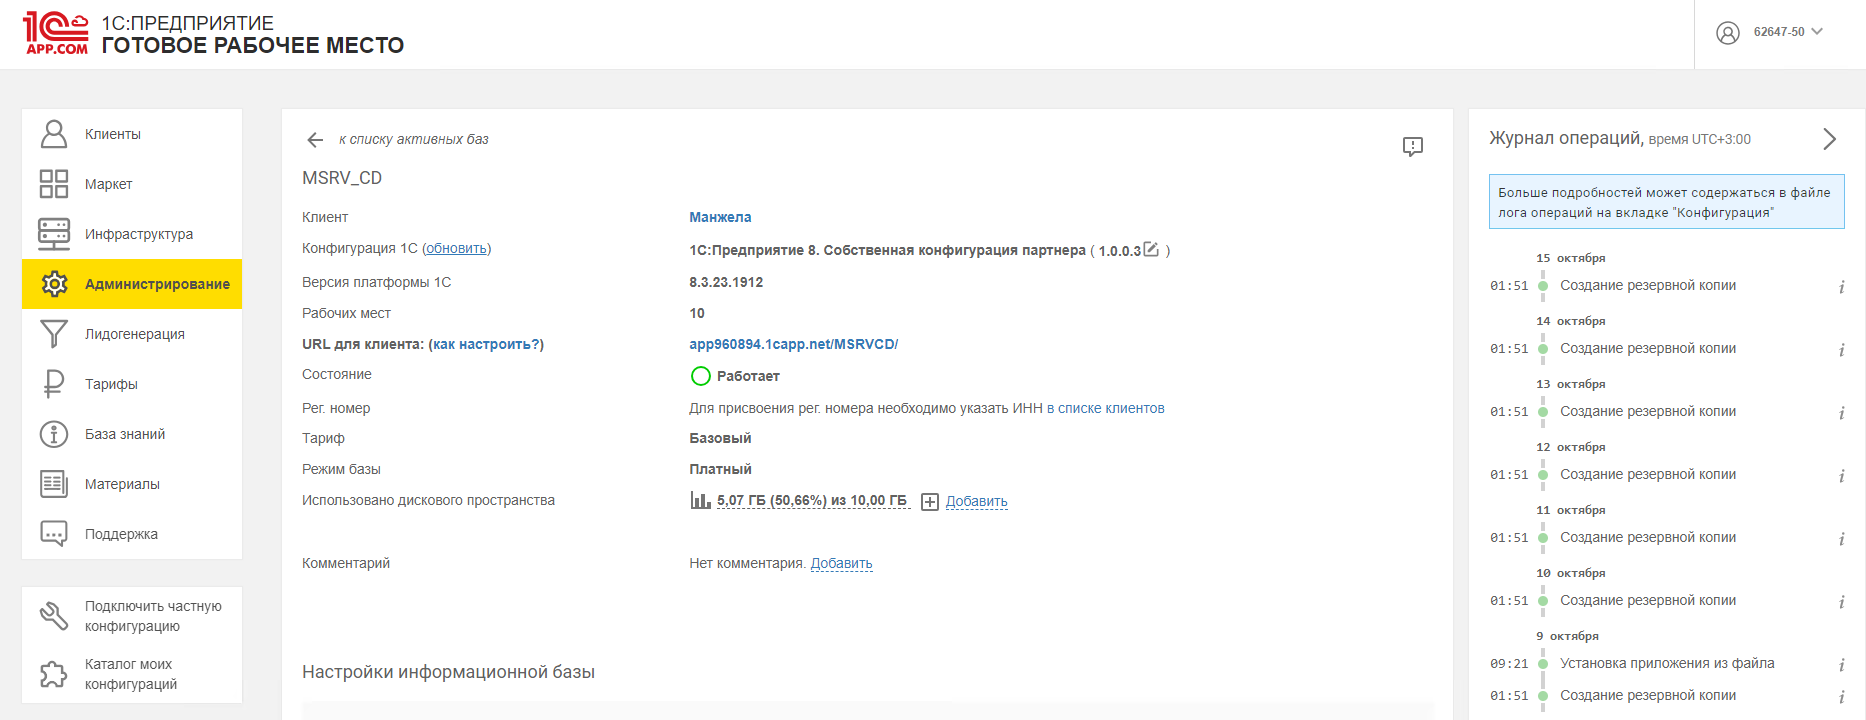This screenshot has width=1866, height=720.
Task: Click info icon for 14 октября backup
Action: click(1841, 350)
